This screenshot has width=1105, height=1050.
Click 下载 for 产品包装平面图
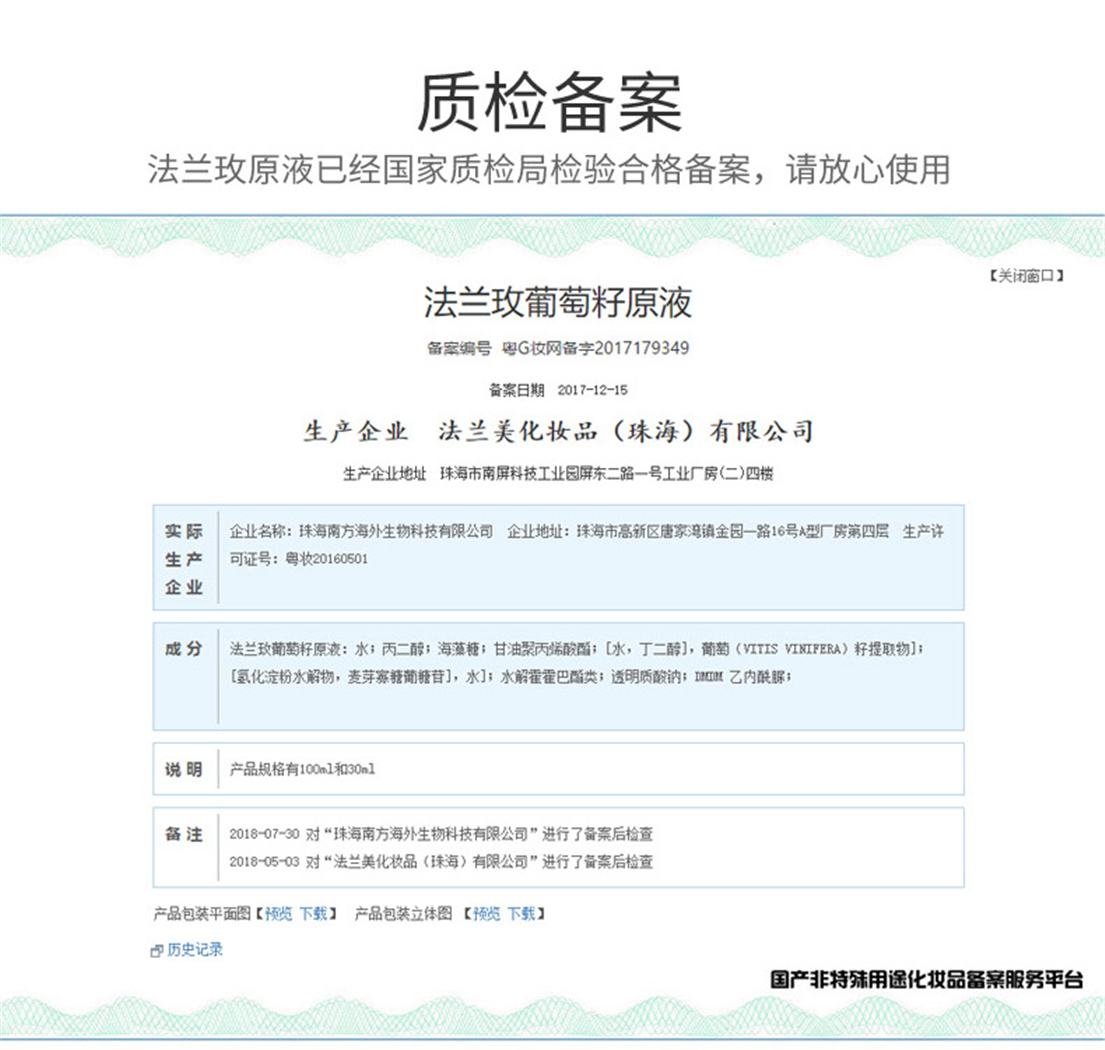313,914
